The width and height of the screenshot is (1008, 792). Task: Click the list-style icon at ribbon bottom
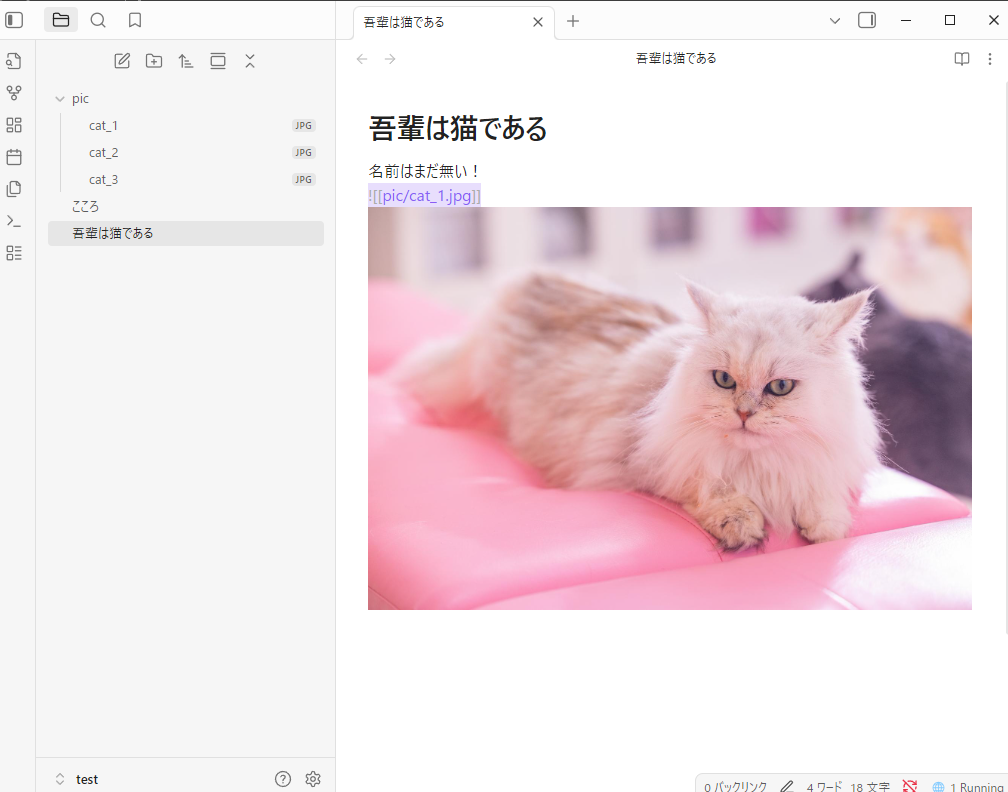[14, 253]
